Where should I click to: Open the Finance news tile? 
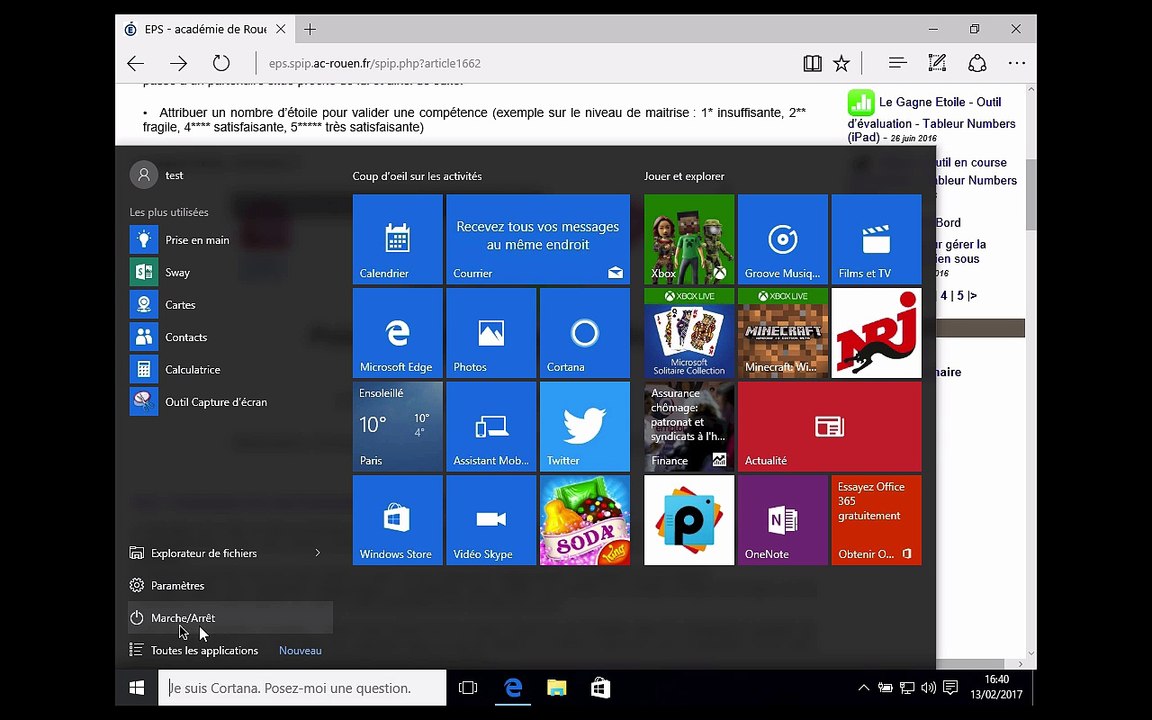click(689, 426)
